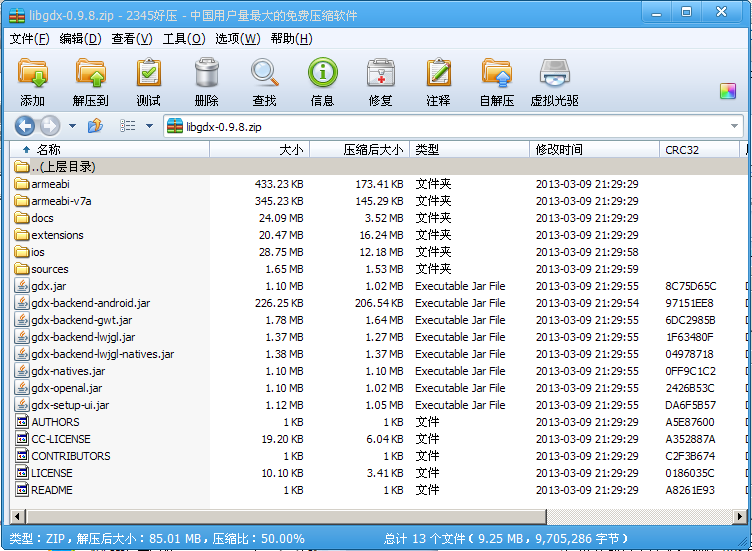Select the sources folder

coord(50,269)
